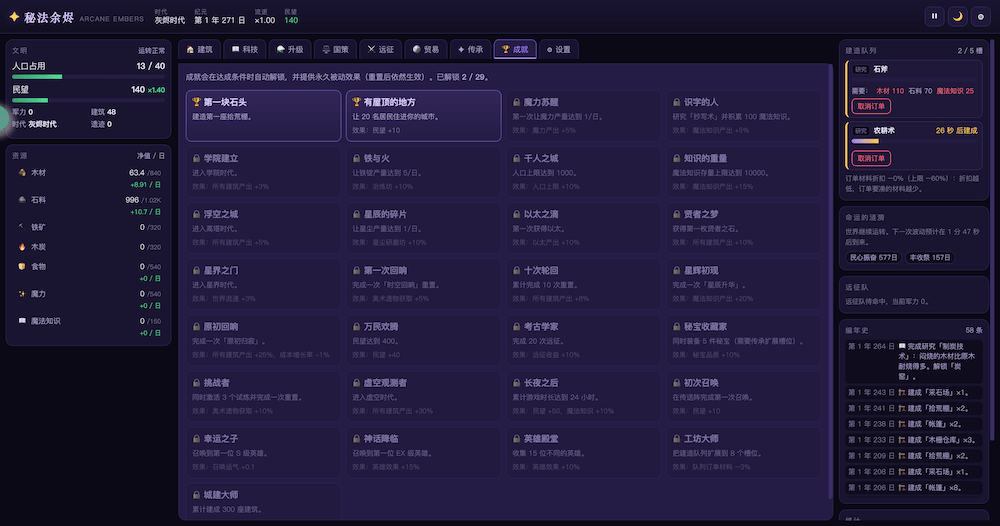Open the 设置 tab

pyautogui.click(x=559, y=49)
